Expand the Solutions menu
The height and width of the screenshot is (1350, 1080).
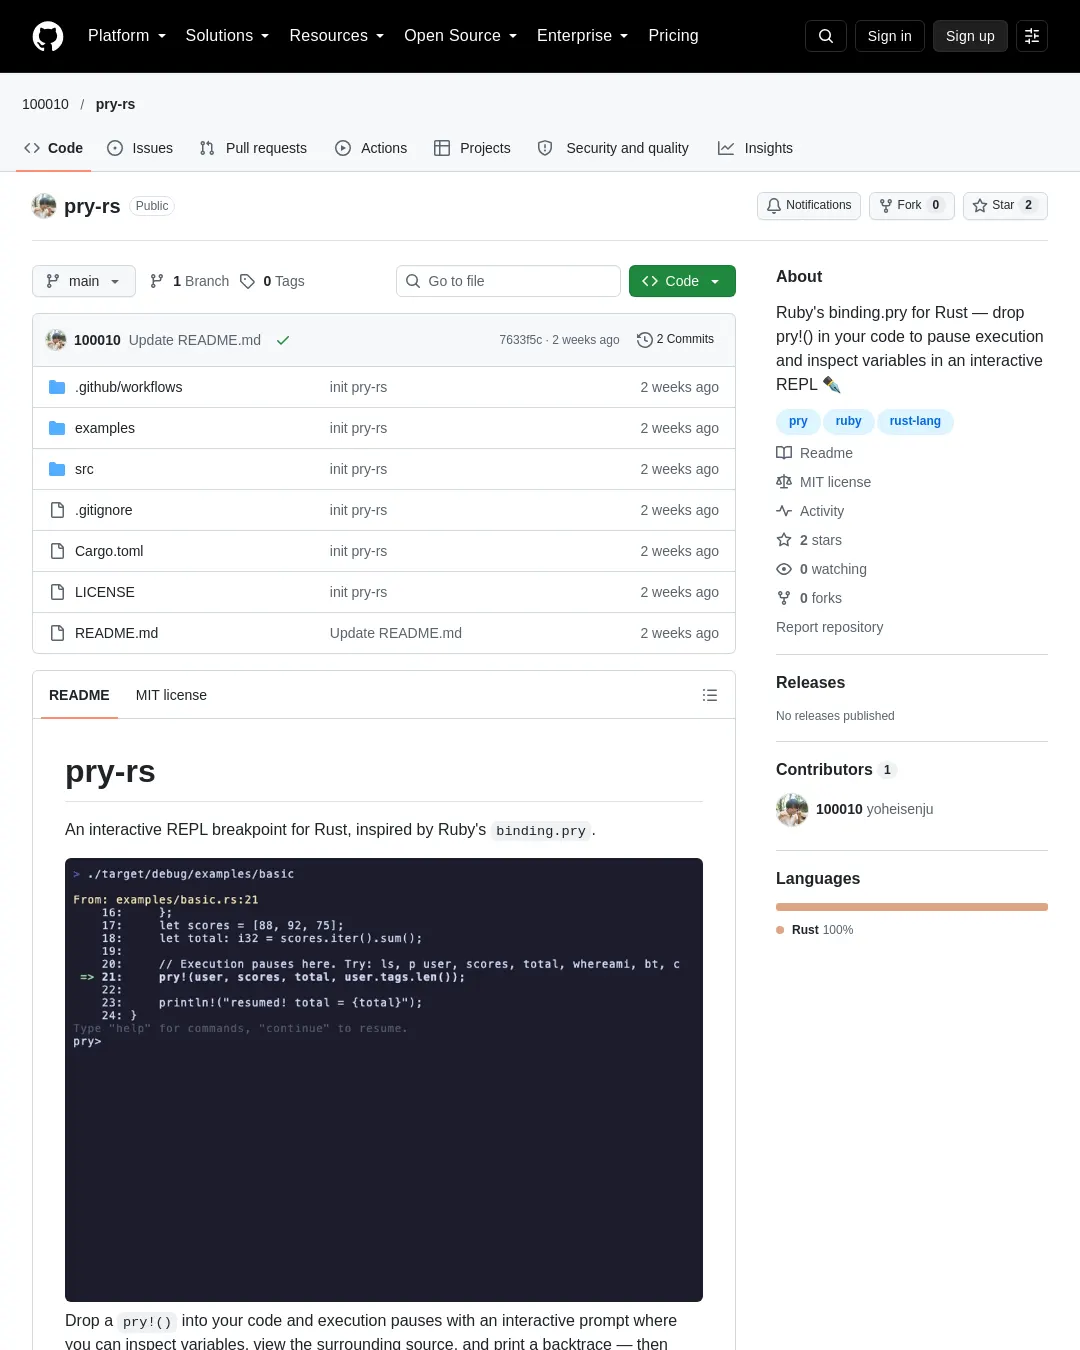click(227, 36)
